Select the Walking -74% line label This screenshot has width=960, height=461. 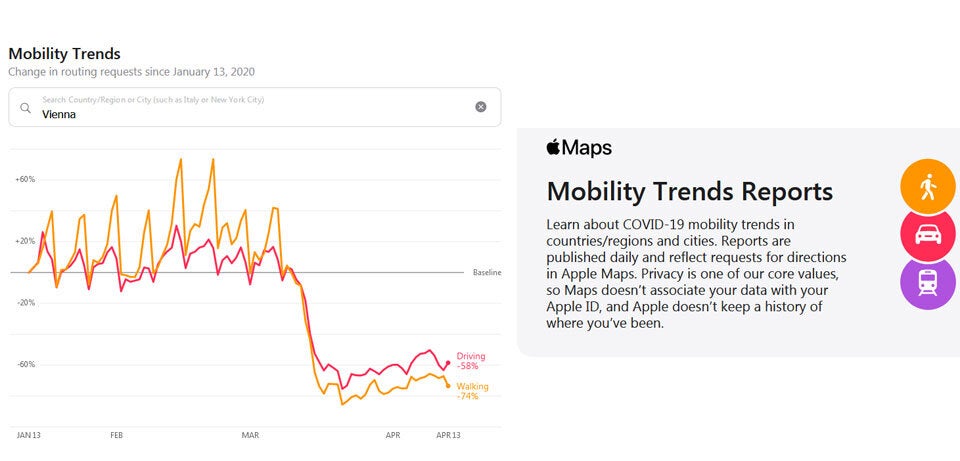(x=472, y=391)
